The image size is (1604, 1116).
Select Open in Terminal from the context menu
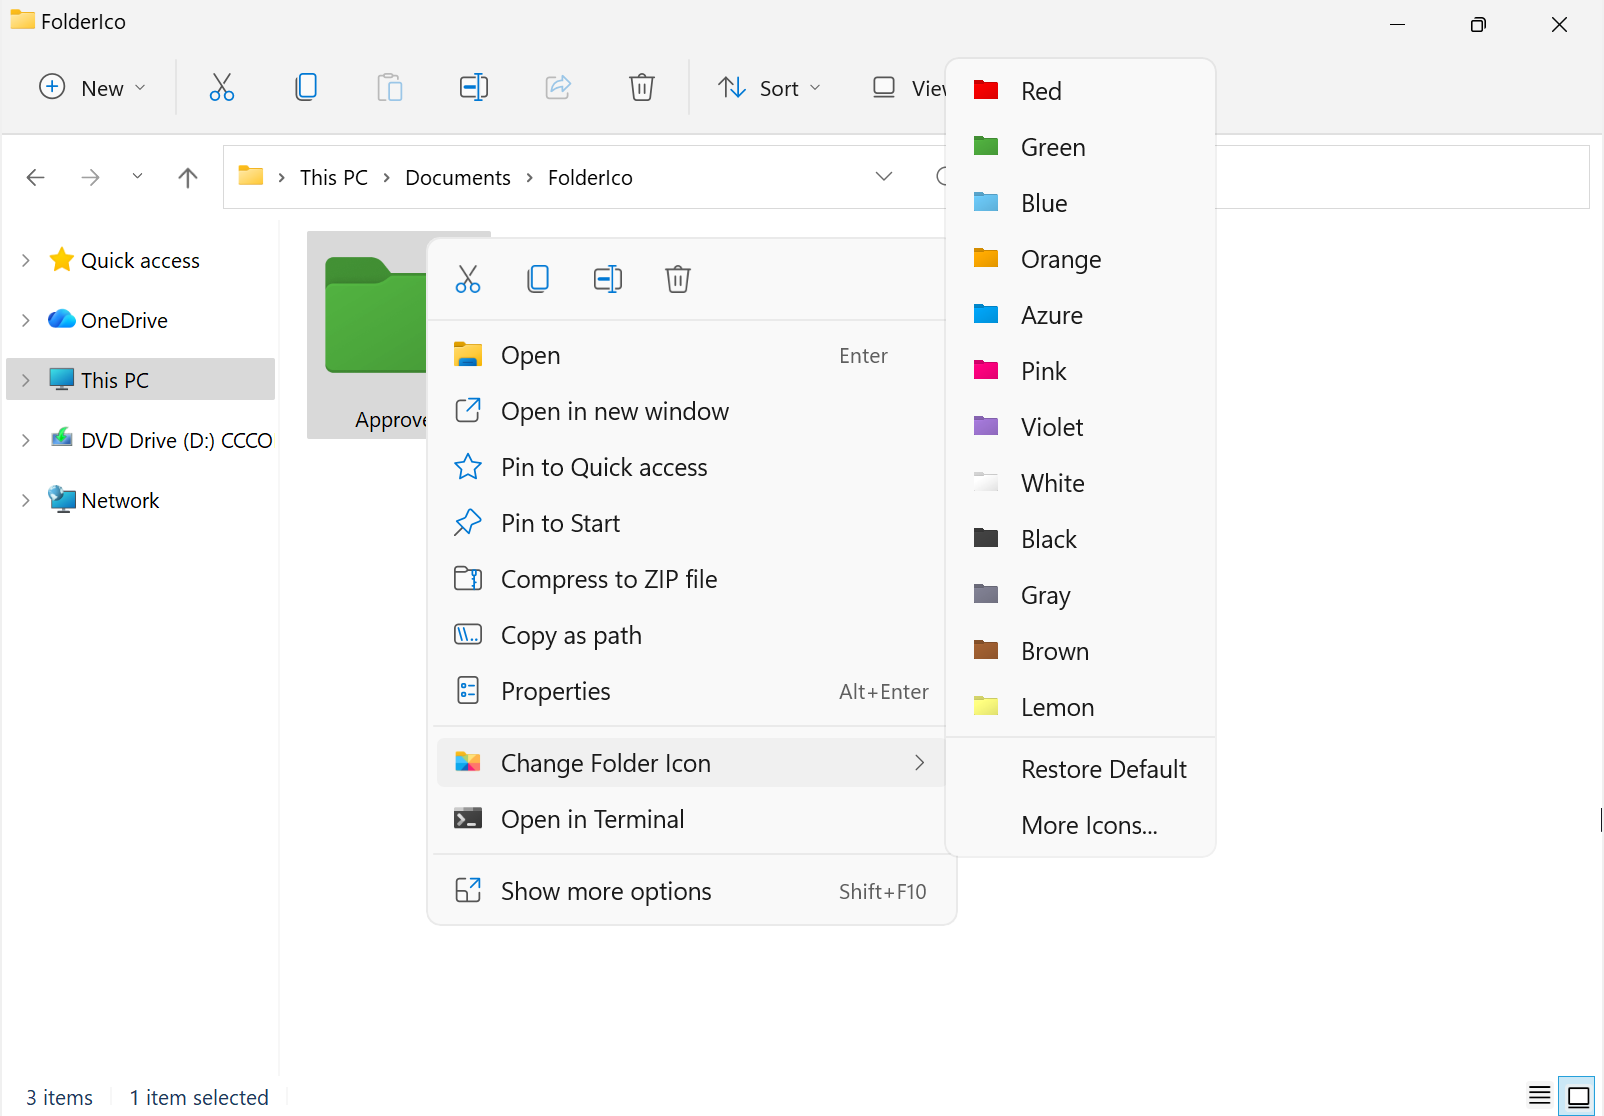coord(593,818)
